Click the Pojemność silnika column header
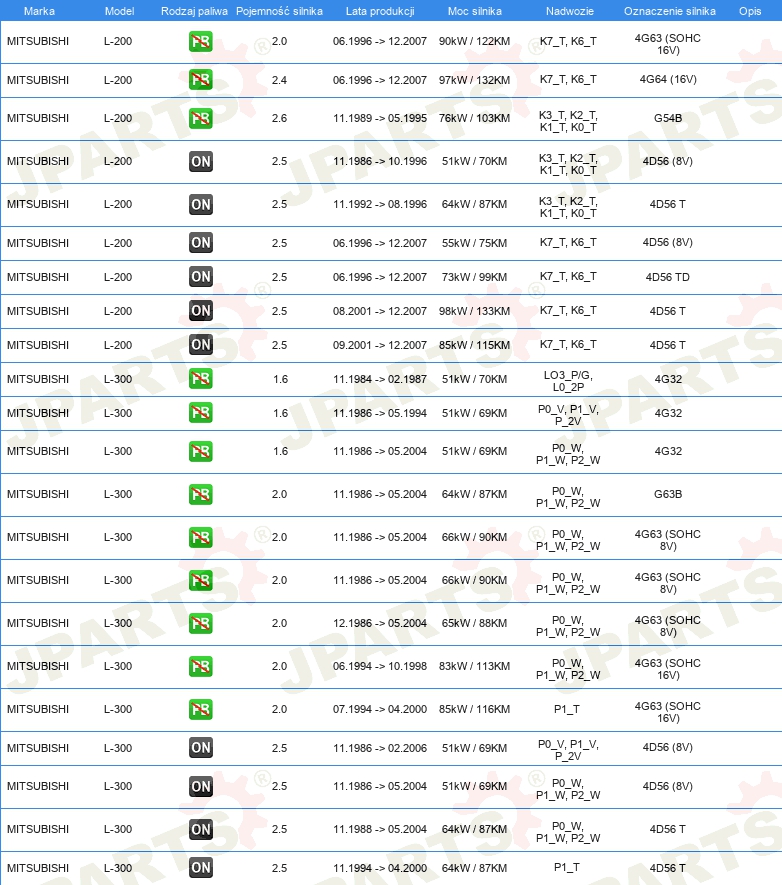Screen dimensions: 782x885 click(x=279, y=11)
